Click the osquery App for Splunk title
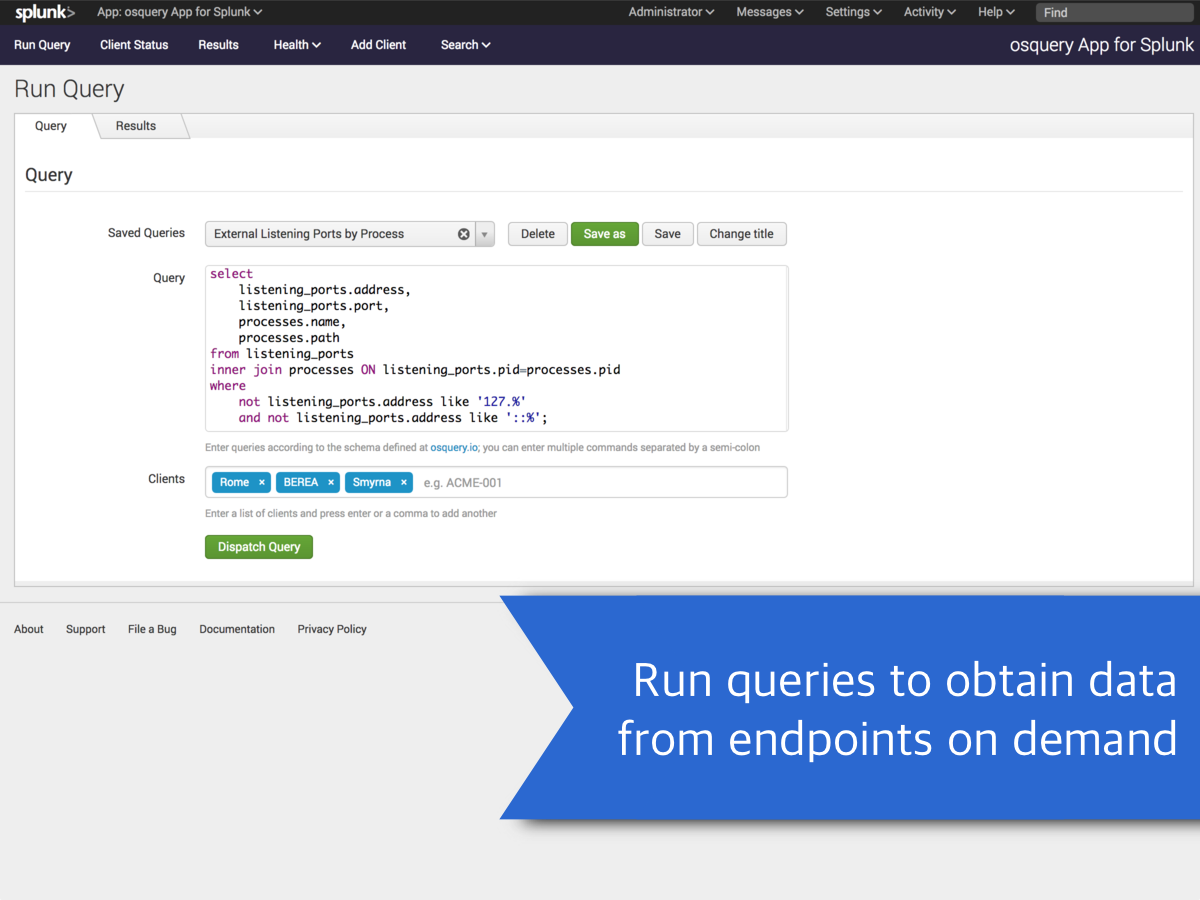Image resolution: width=1200 pixels, height=900 pixels. (x=1102, y=45)
